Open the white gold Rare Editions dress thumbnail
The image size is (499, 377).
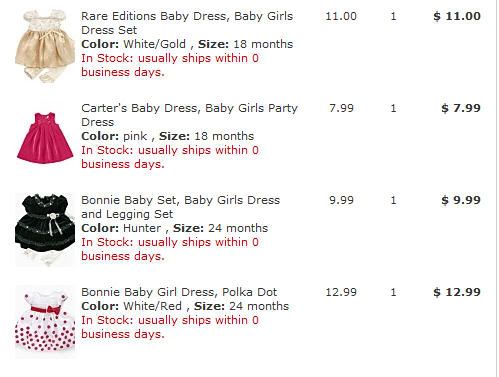click(x=45, y=46)
